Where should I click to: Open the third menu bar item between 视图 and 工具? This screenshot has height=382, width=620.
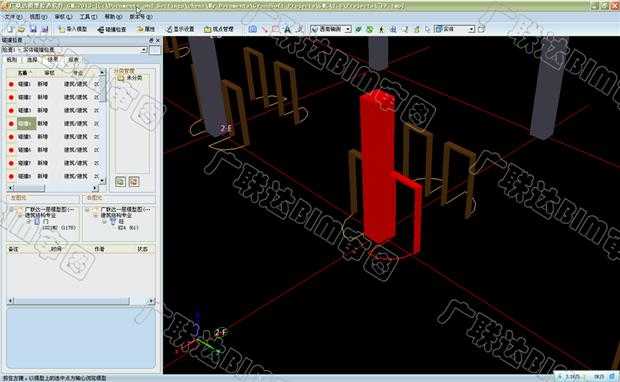(x=63, y=17)
